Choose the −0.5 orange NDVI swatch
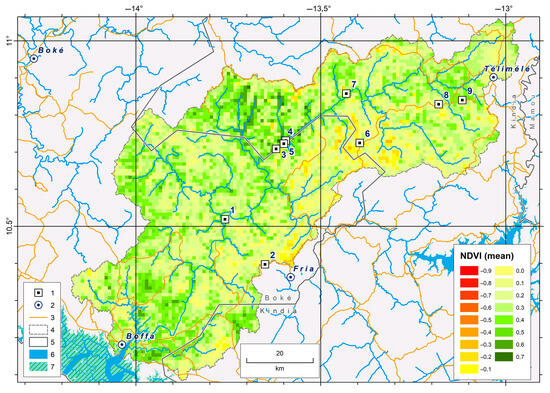Screen dimensions: 550x393 [x=469, y=320]
